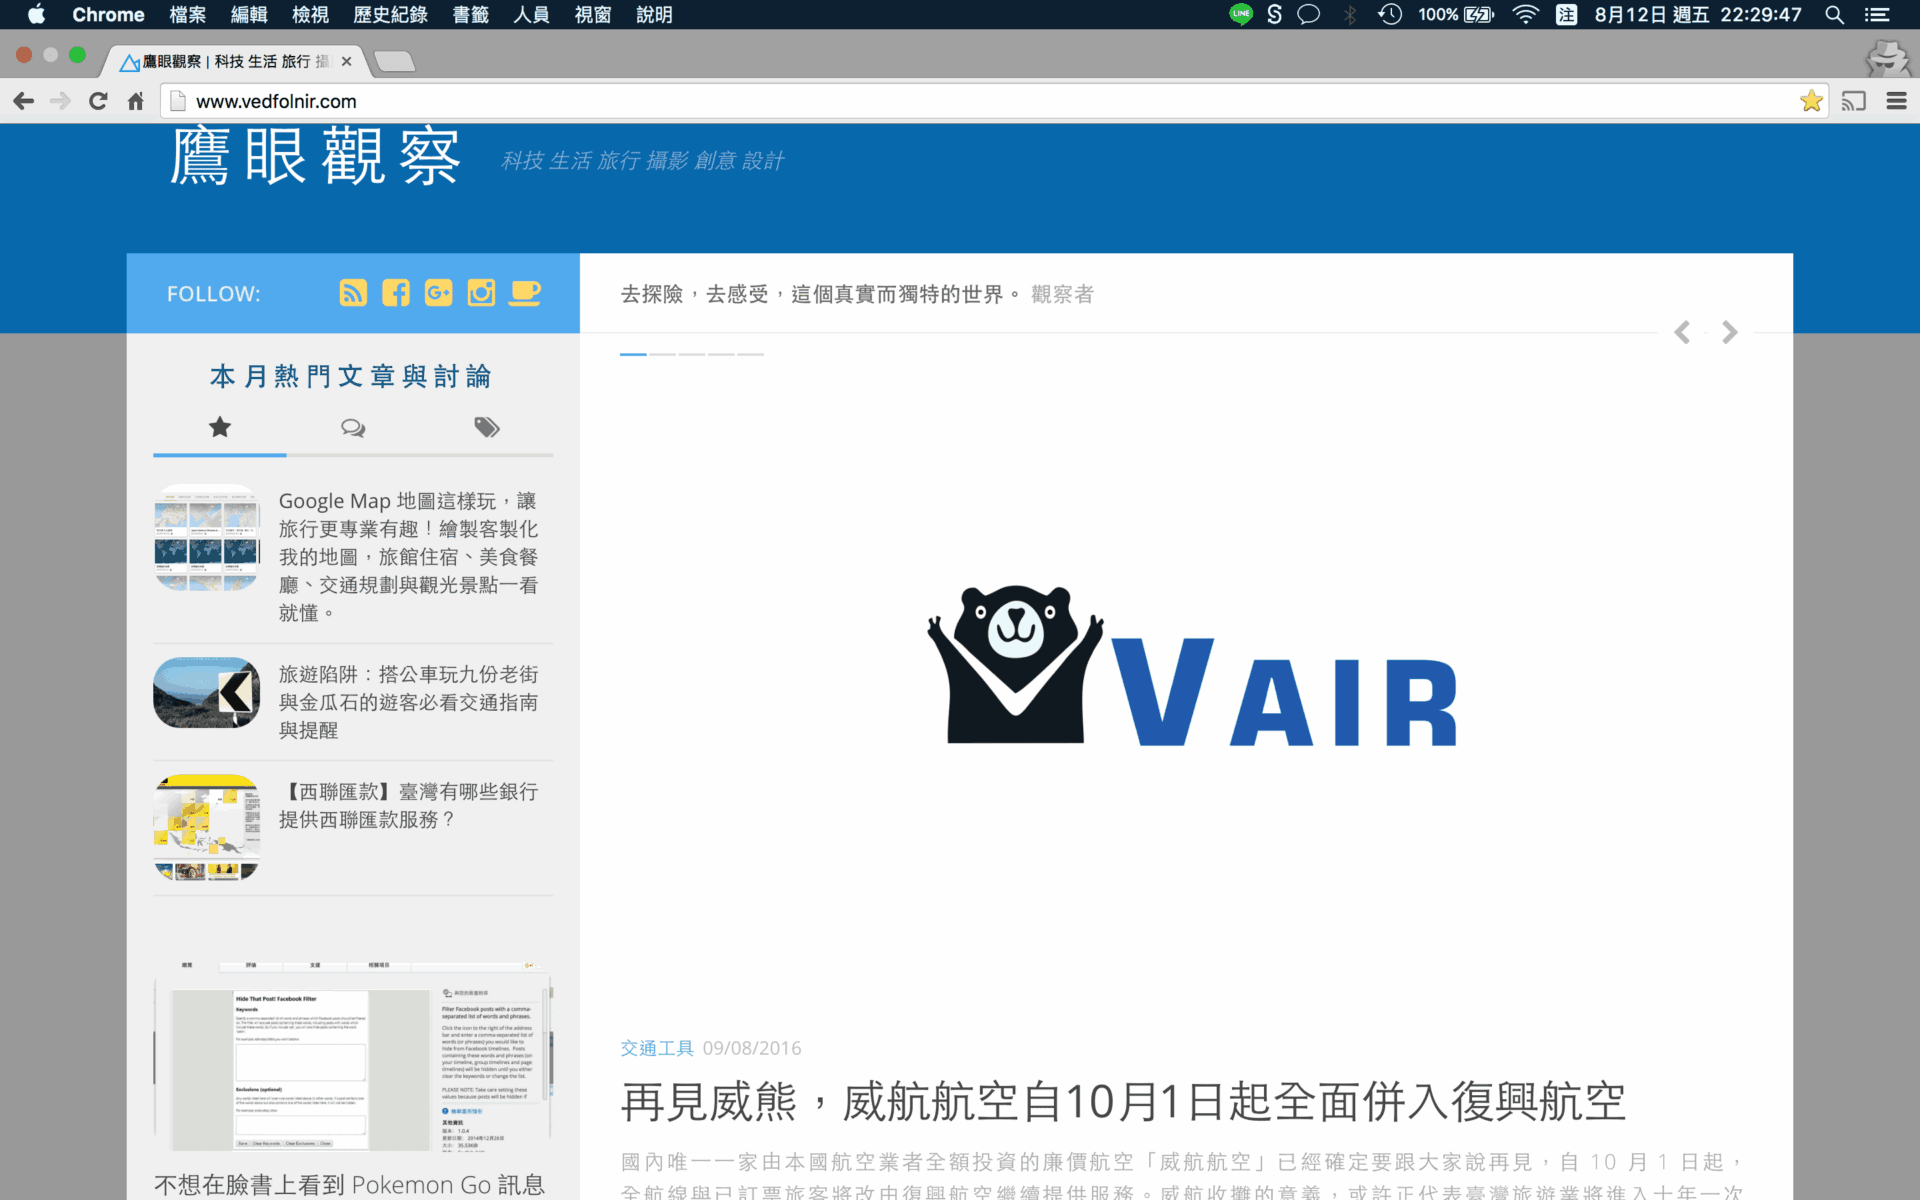Click the Spotlight search icon

click(x=1834, y=15)
